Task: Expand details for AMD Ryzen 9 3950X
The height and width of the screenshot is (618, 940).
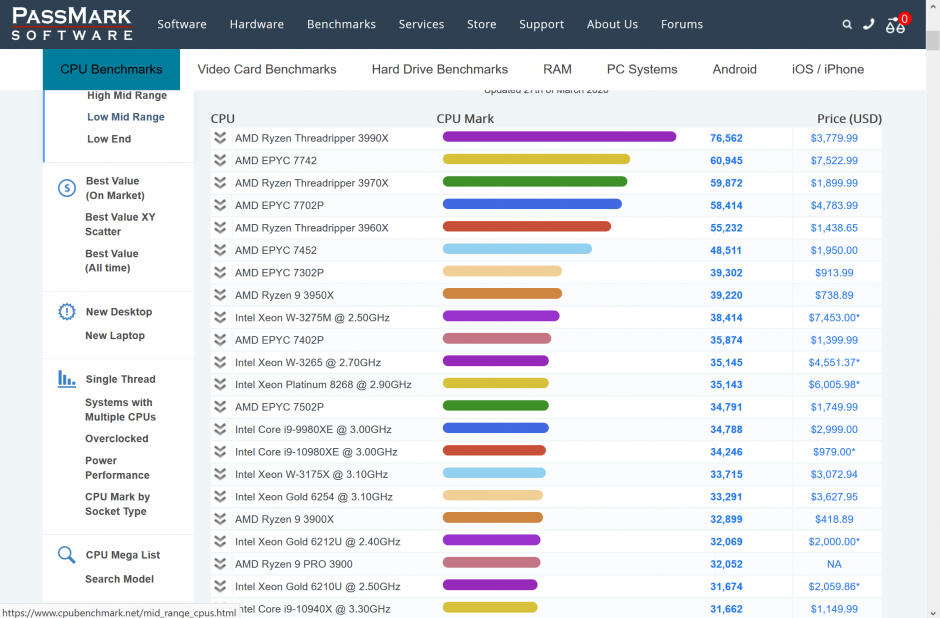Action: 220,295
